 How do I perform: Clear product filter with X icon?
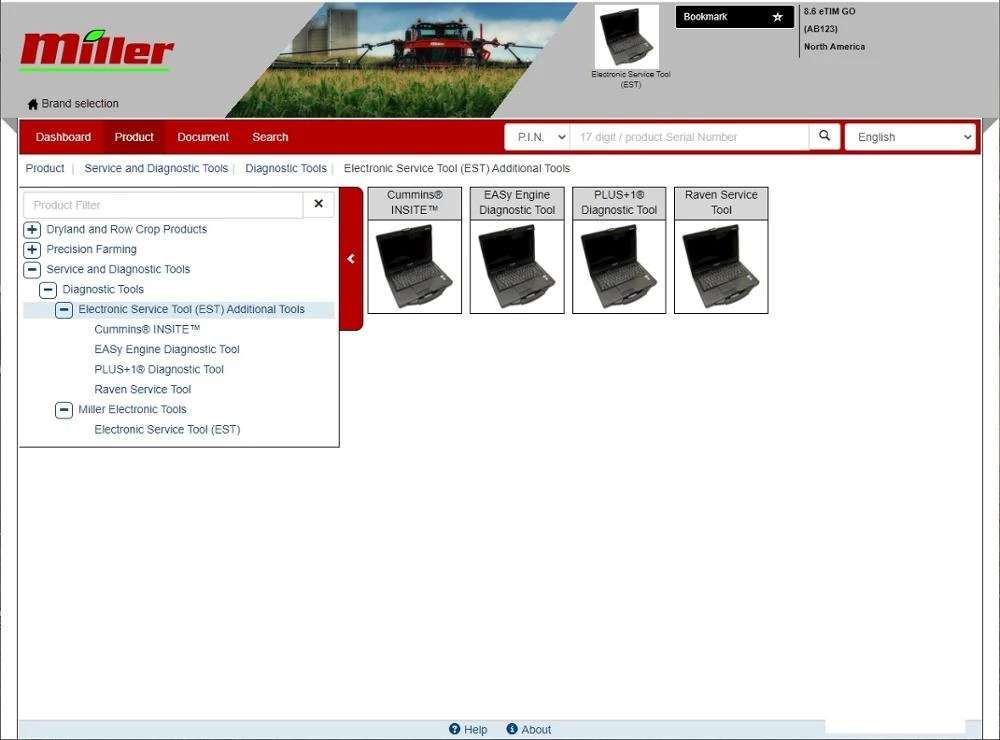[x=319, y=204]
